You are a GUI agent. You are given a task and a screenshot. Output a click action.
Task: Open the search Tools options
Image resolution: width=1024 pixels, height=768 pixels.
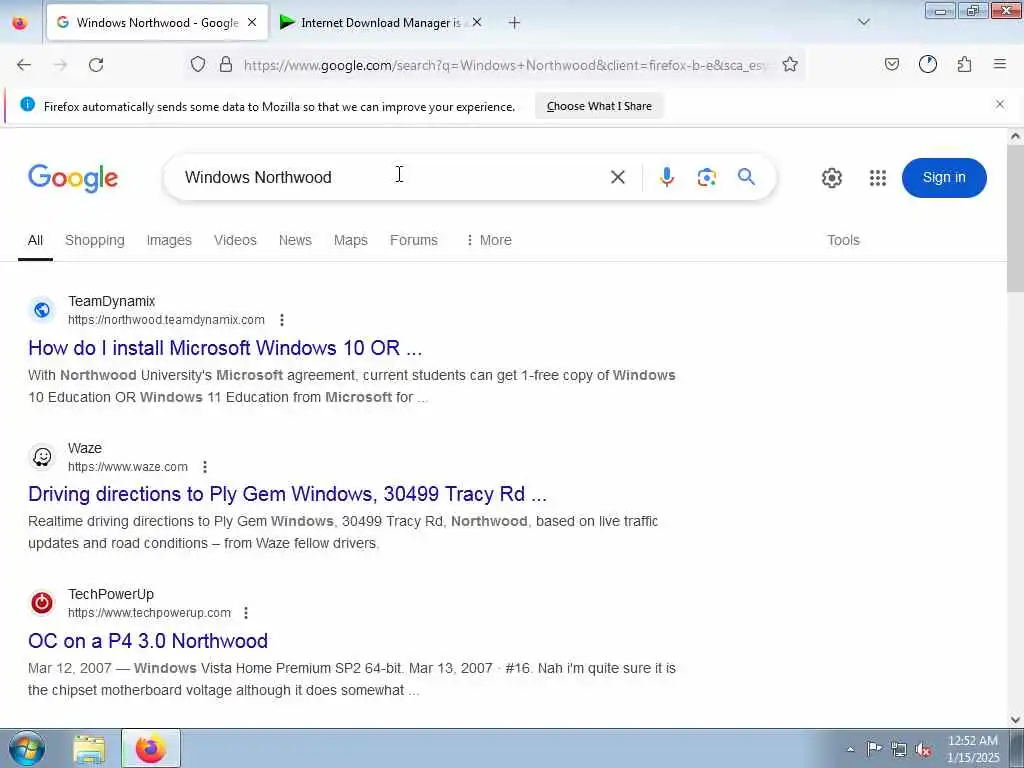pos(843,240)
